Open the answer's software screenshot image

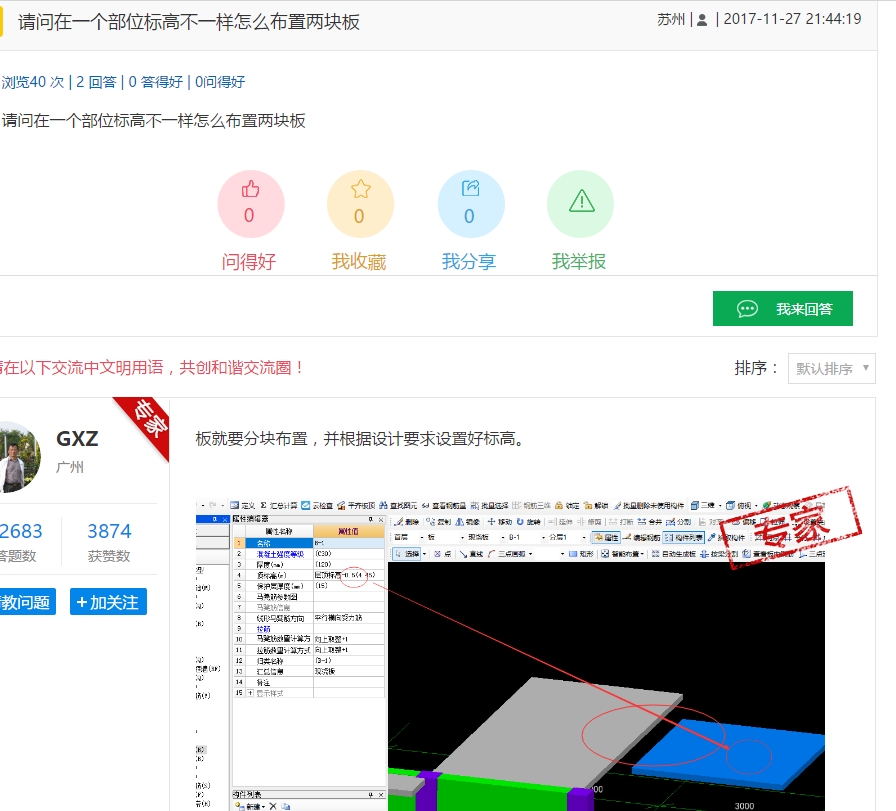tap(510, 654)
